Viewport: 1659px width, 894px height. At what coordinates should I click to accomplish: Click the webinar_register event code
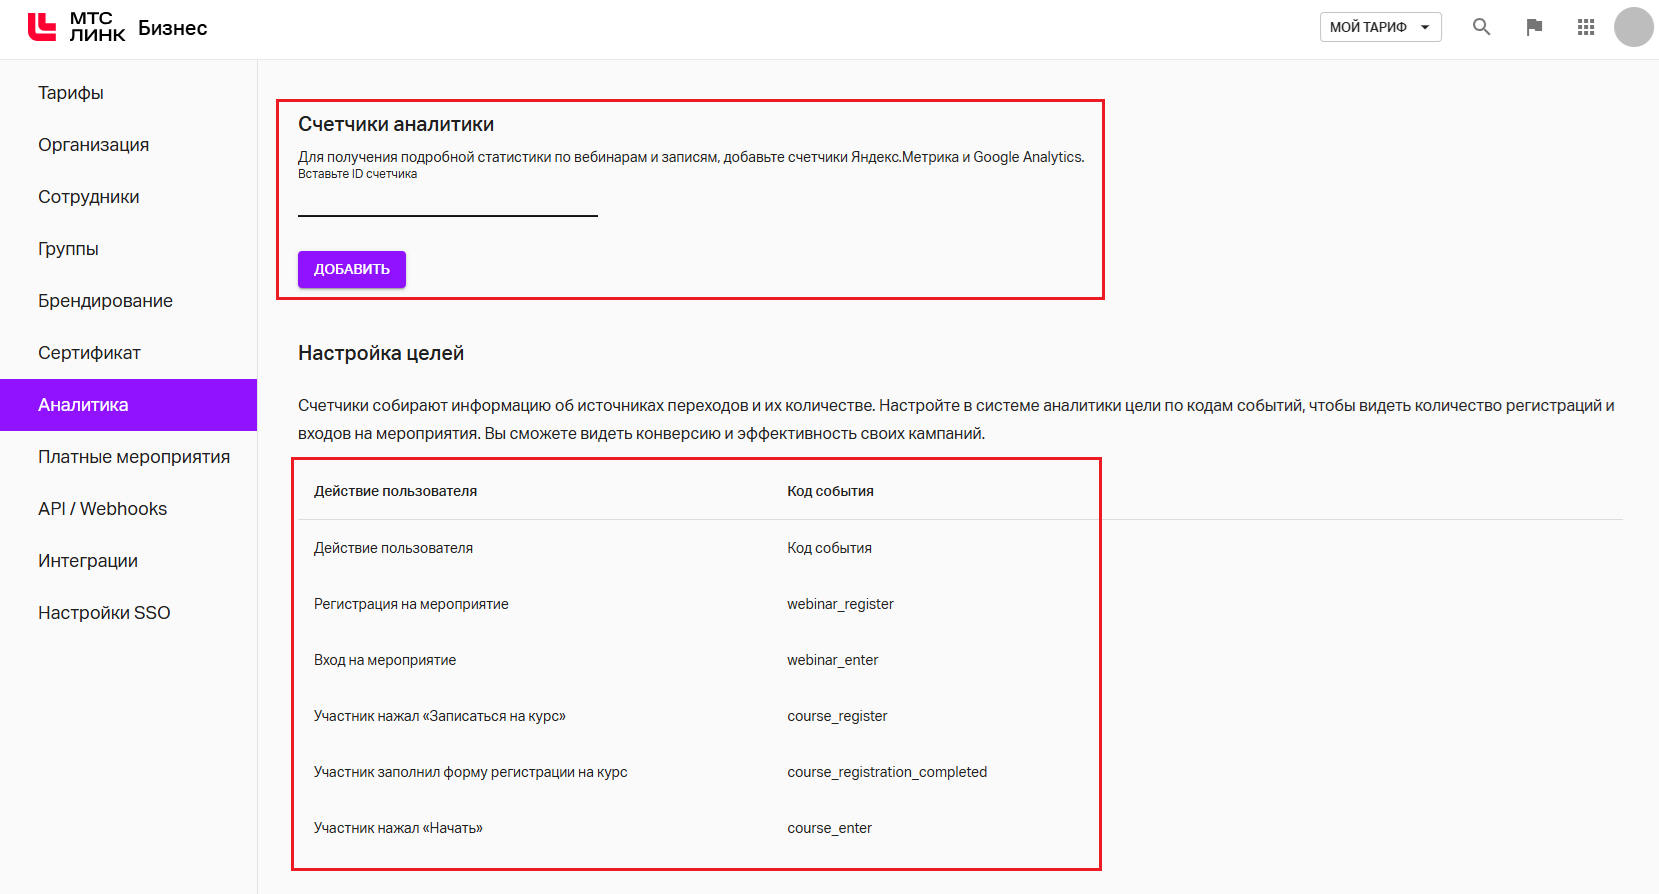click(840, 604)
